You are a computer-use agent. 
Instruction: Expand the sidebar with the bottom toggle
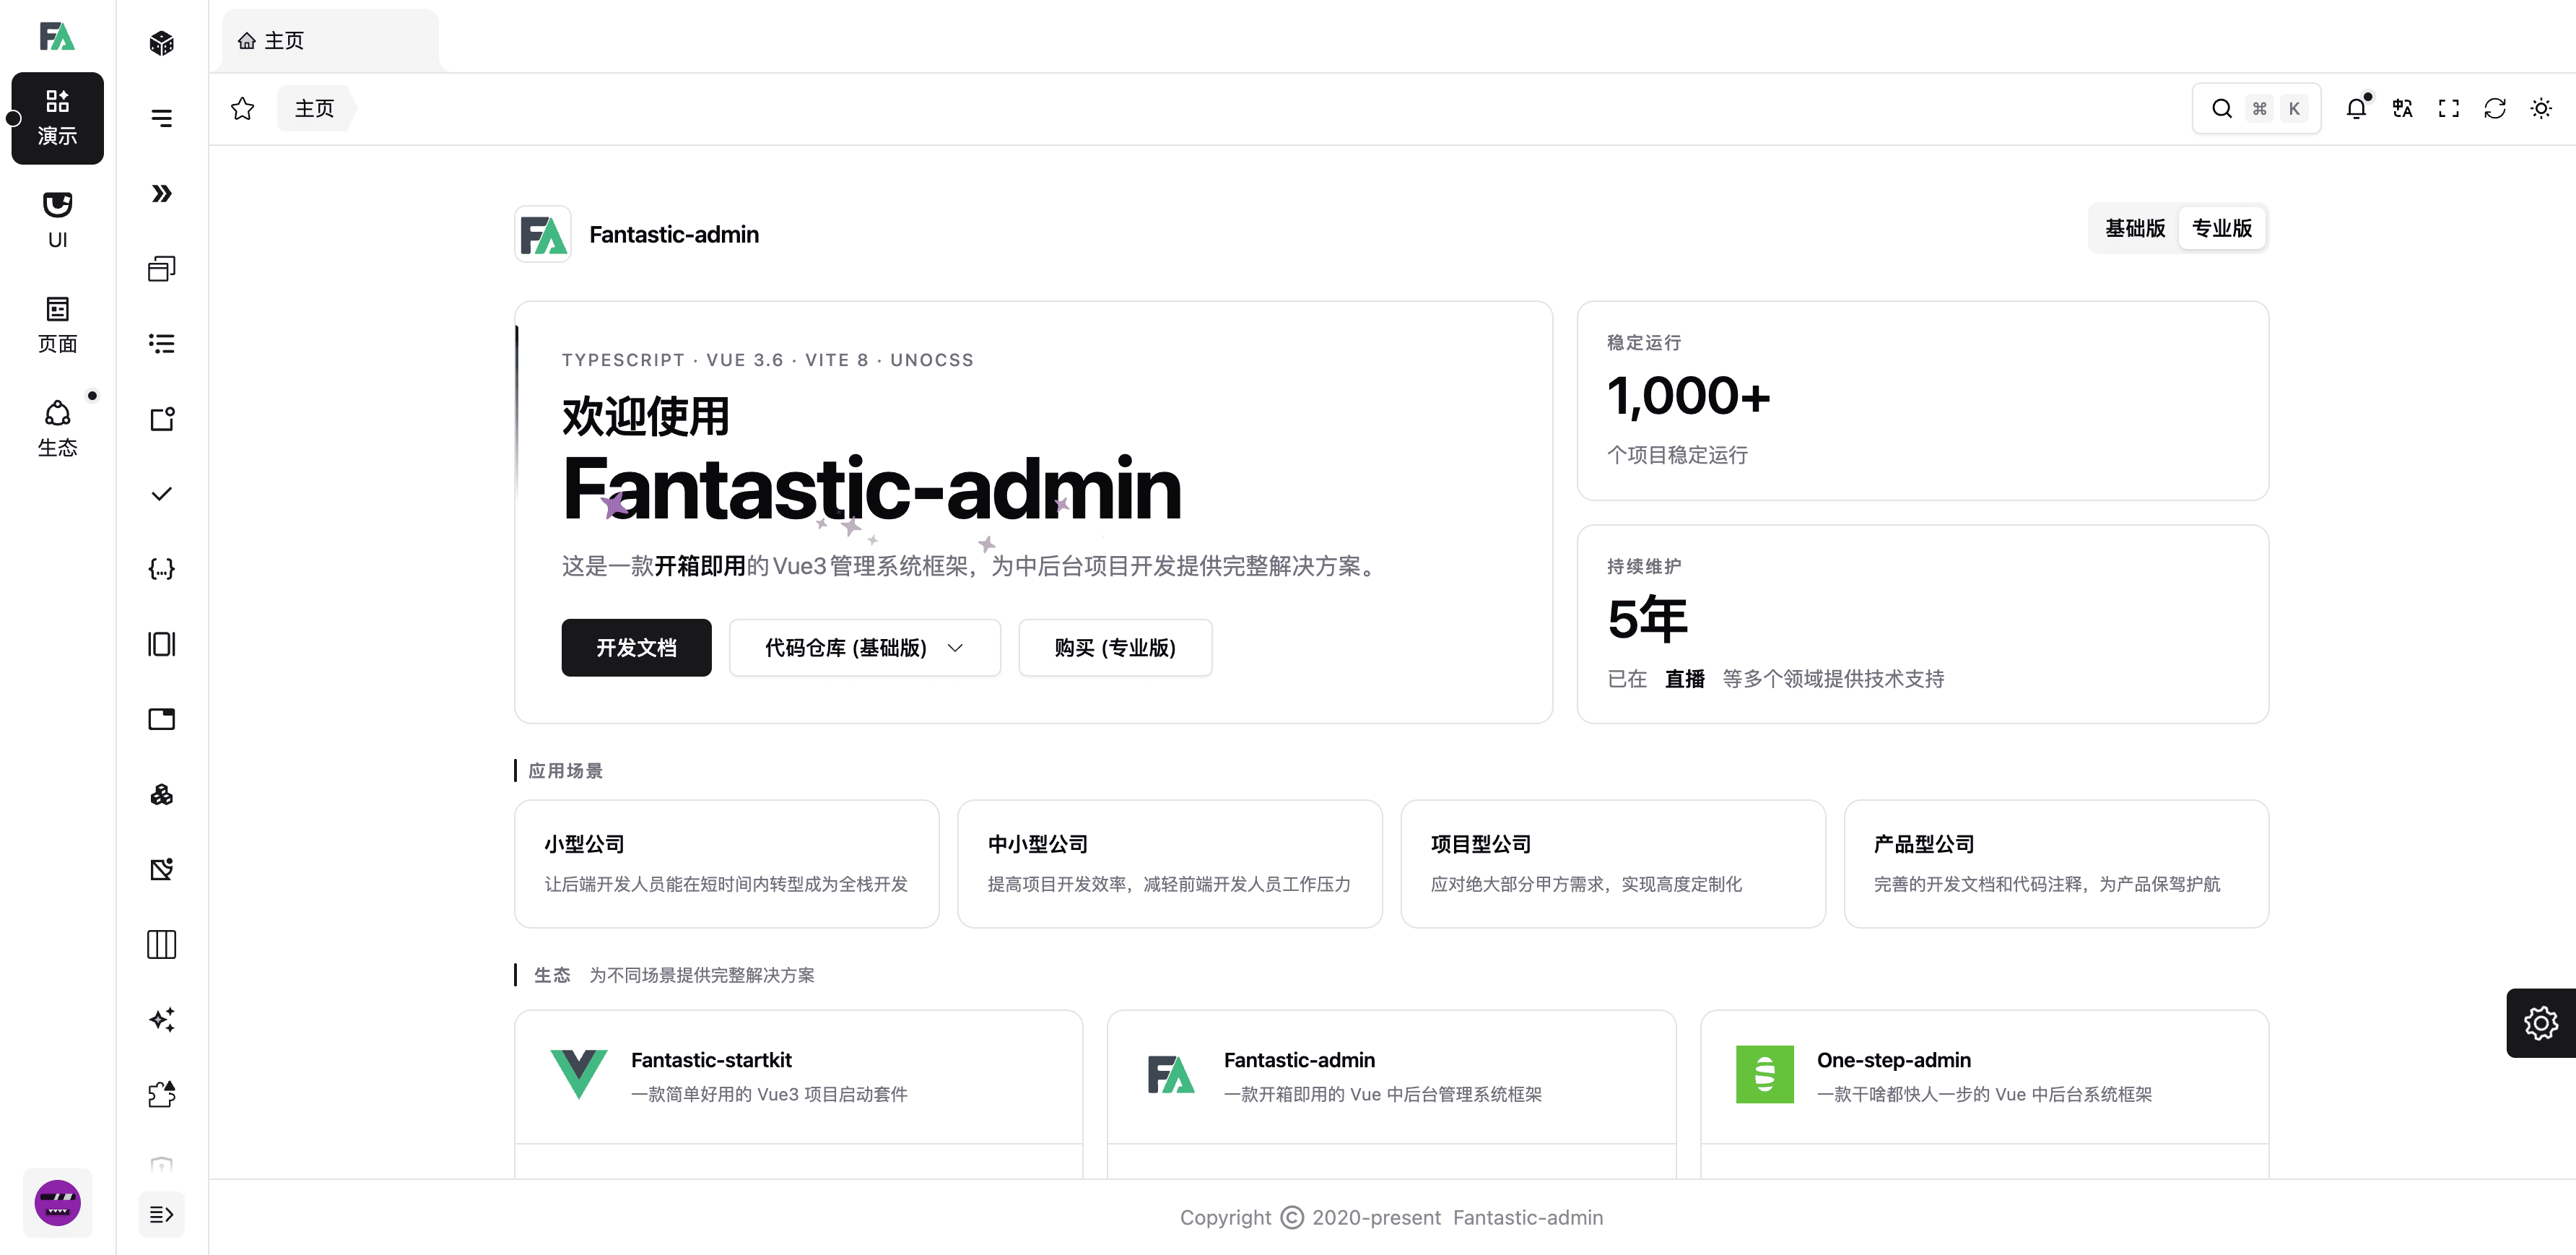click(161, 1214)
